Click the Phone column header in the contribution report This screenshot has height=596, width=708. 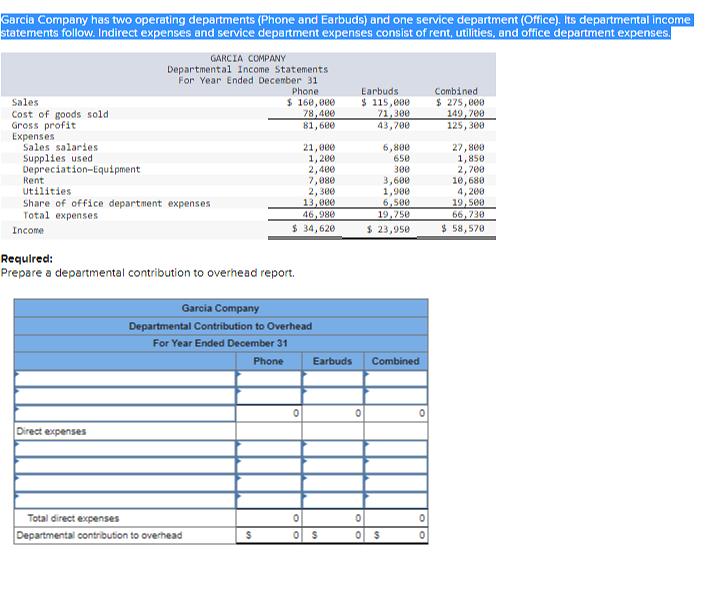click(x=268, y=361)
